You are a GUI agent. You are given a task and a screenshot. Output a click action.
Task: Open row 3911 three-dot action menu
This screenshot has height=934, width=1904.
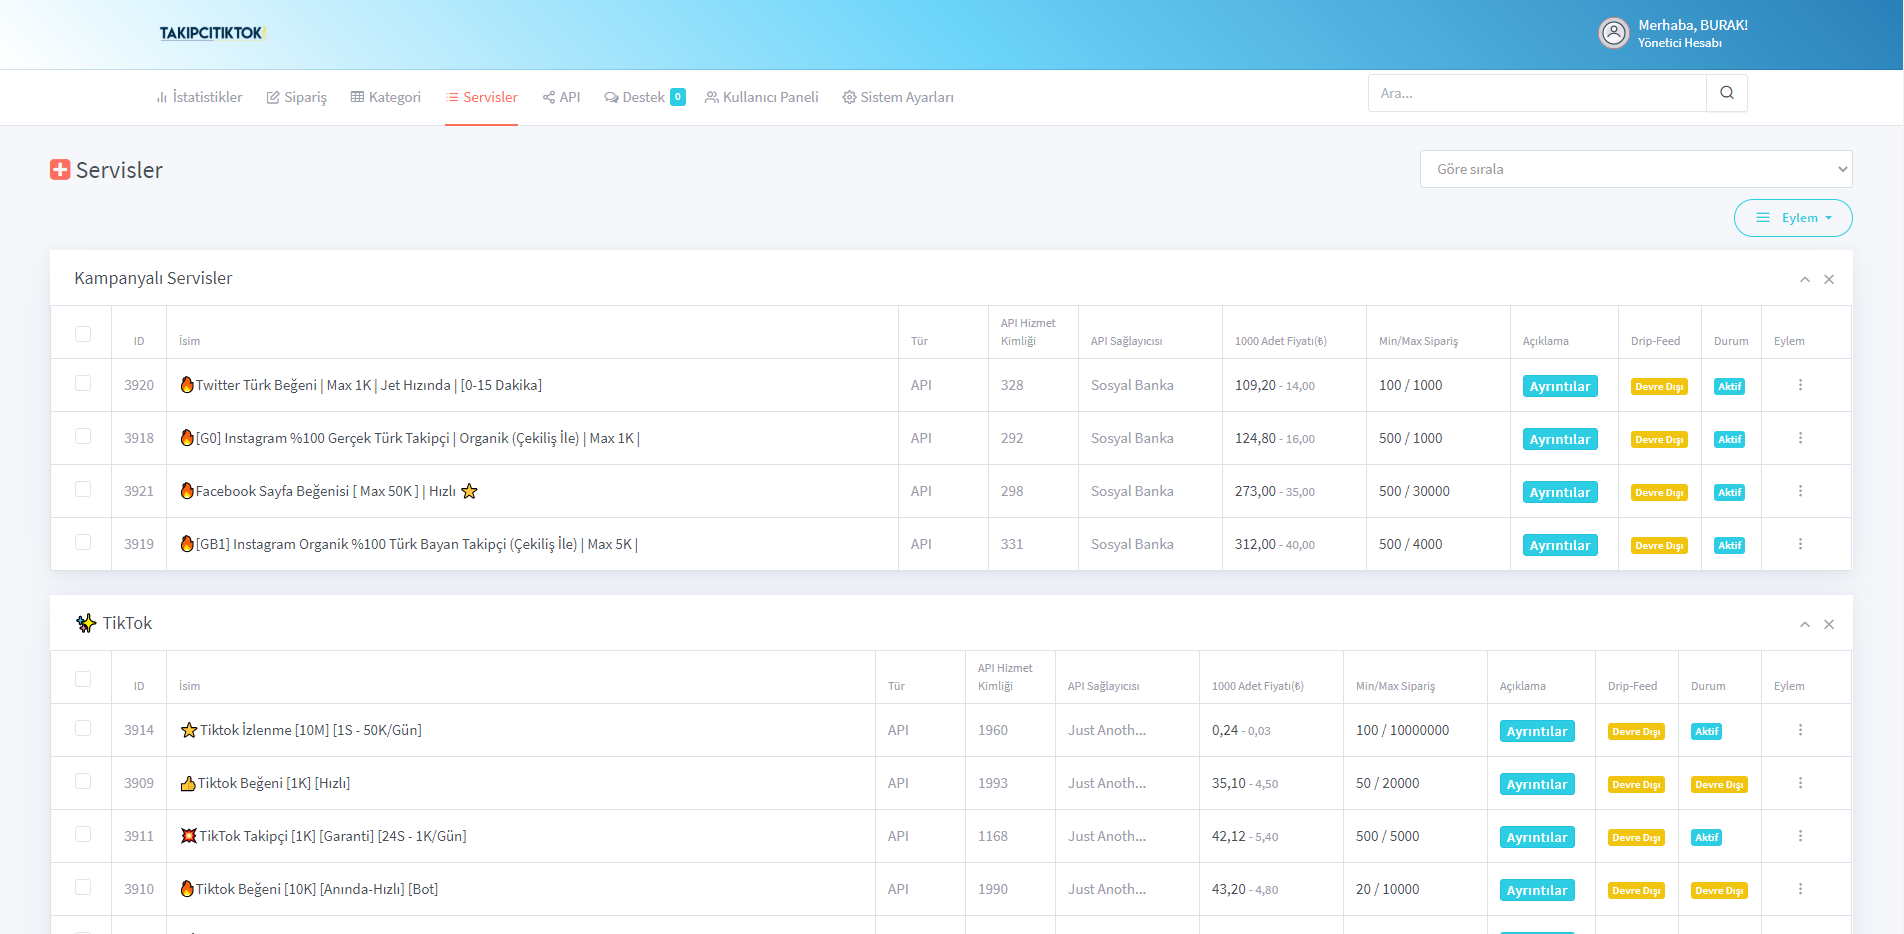click(1800, 836)
